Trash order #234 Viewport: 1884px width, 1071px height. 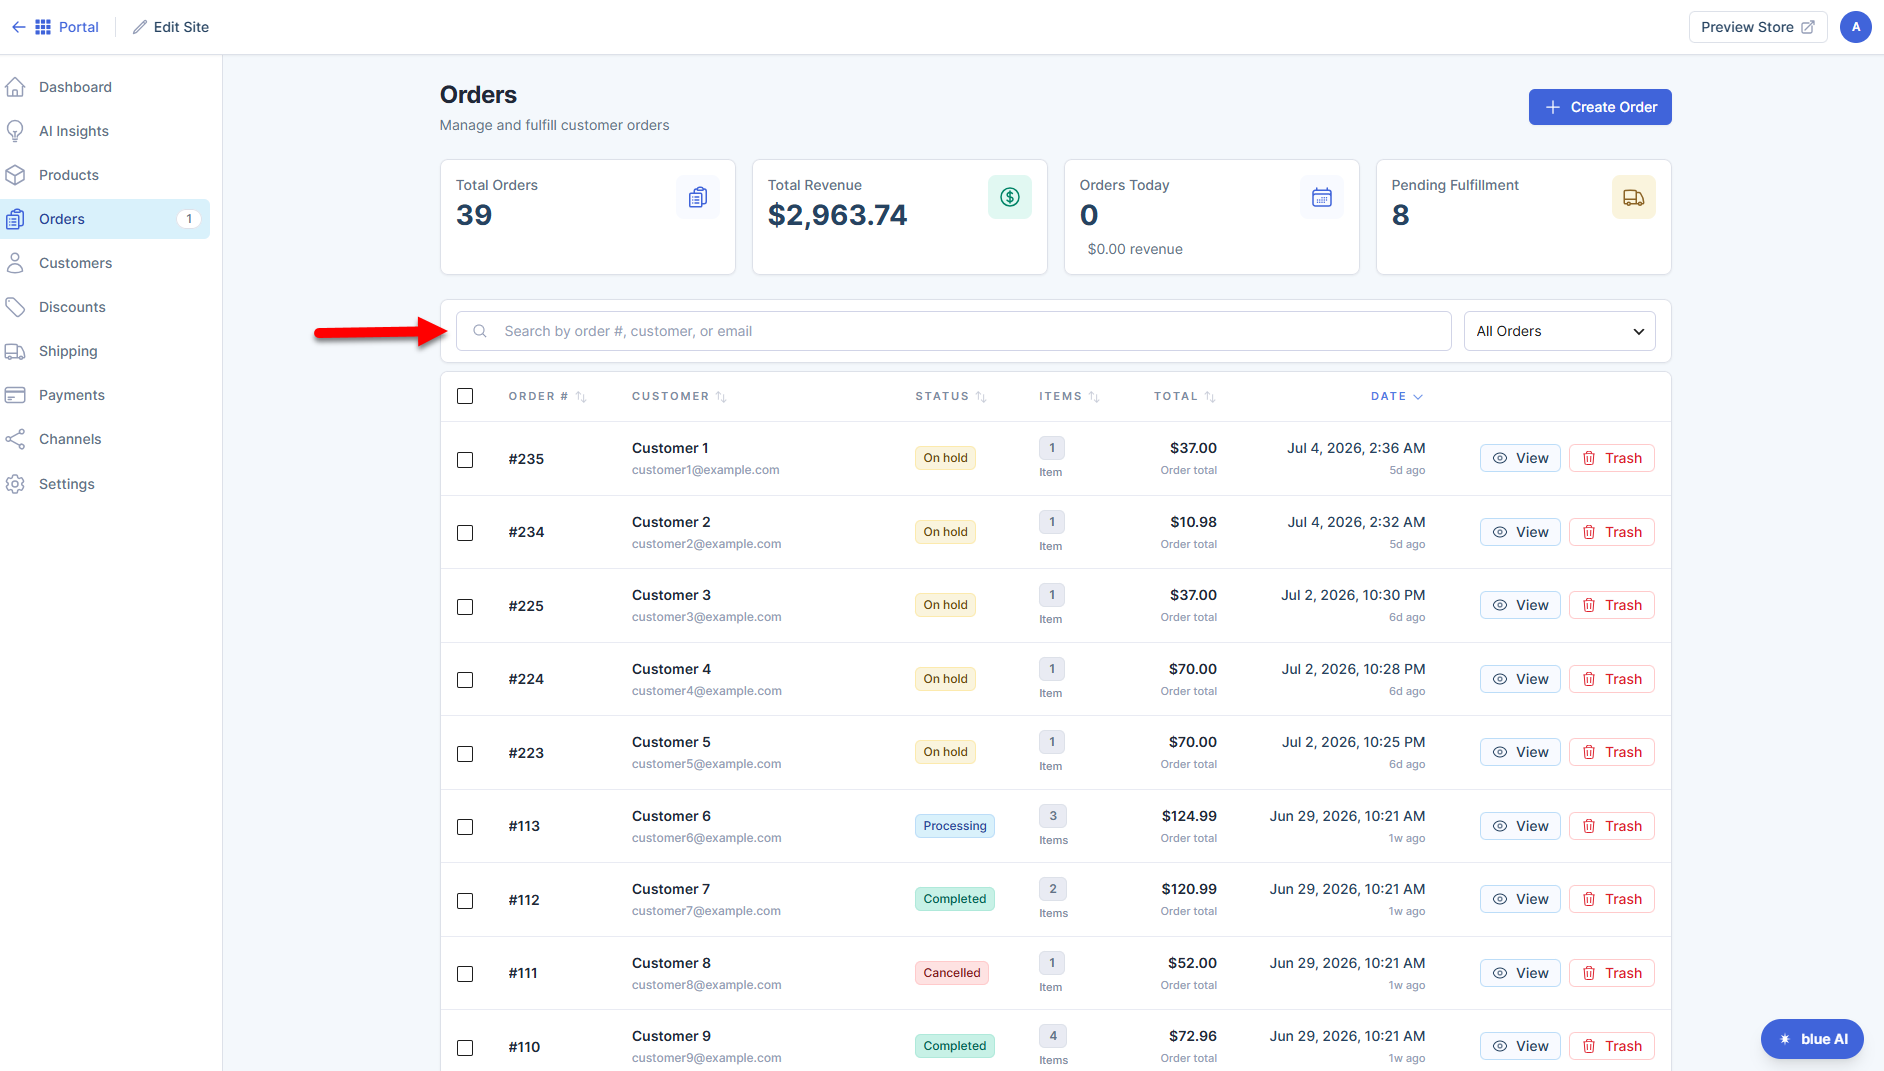click(1611, 532)
